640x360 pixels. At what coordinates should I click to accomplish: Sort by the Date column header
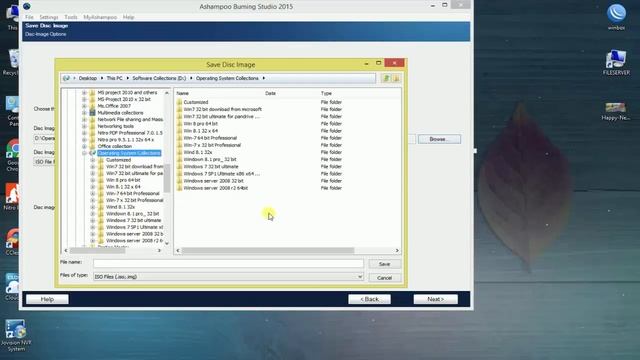[270, 93]
